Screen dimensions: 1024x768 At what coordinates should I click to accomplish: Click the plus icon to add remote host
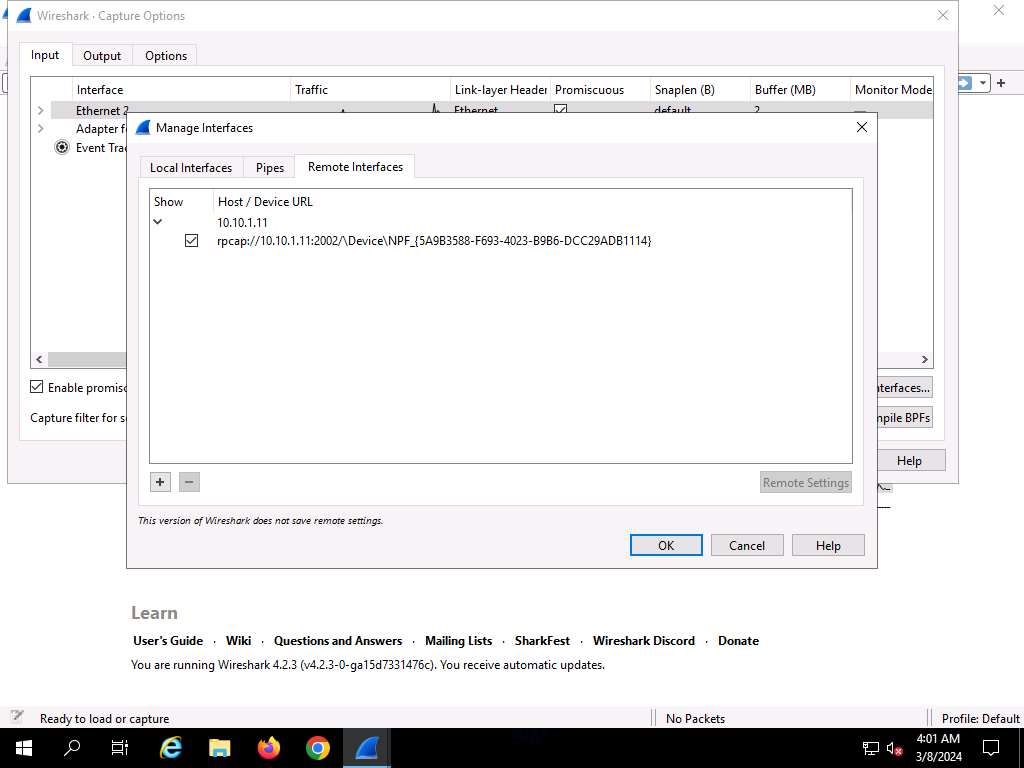[x=160, y=482]
